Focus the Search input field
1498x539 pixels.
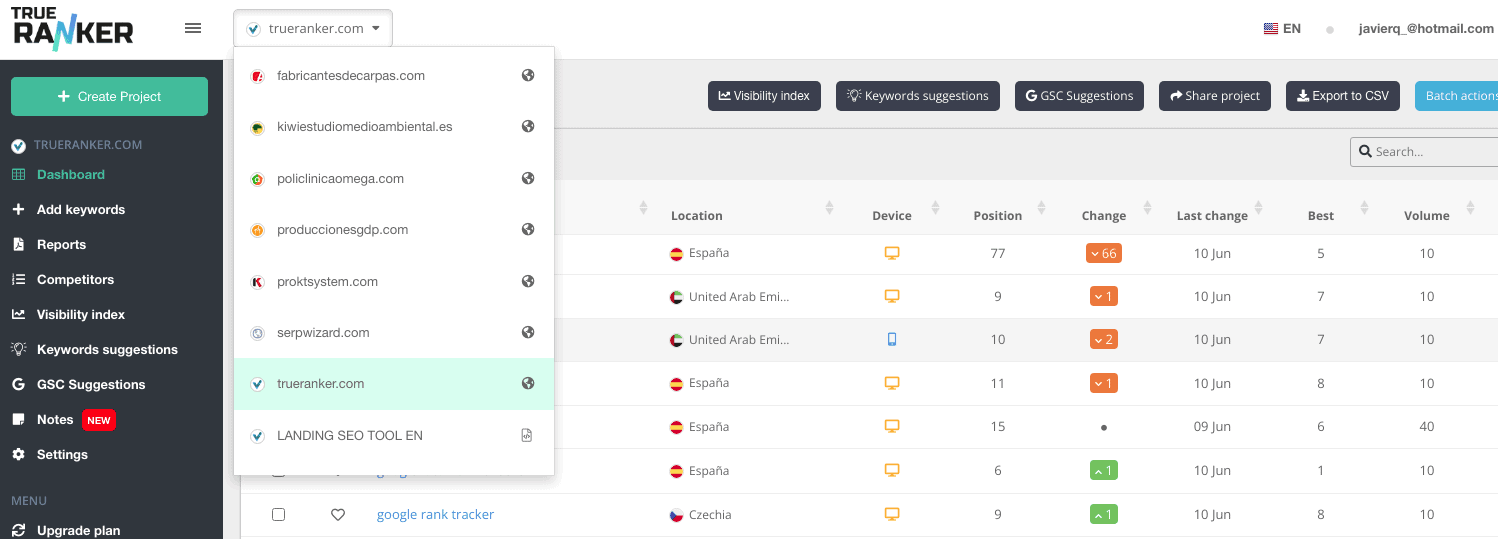(1425, 152)
